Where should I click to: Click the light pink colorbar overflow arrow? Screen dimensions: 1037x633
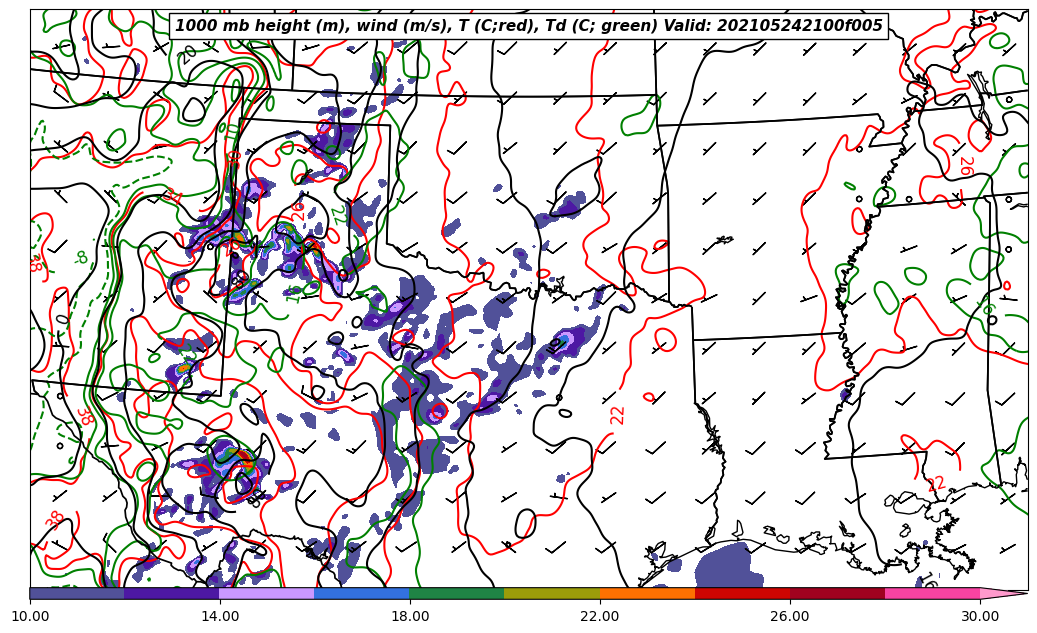point(1003,593)
